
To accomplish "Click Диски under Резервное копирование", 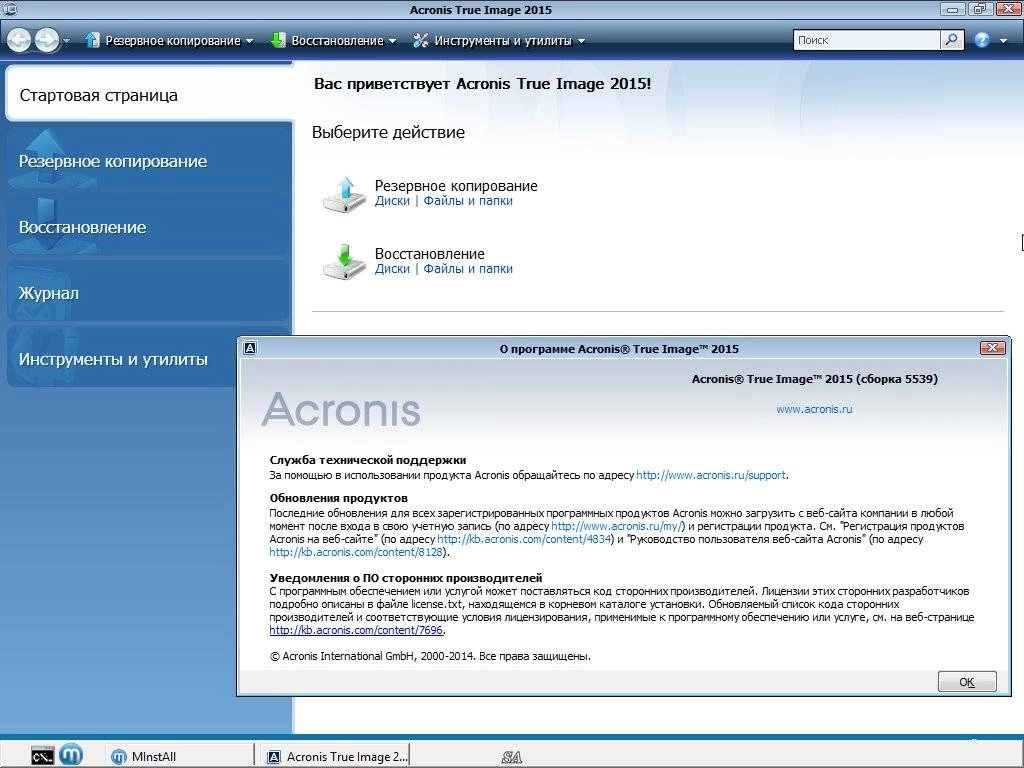I will click(392, 201).
